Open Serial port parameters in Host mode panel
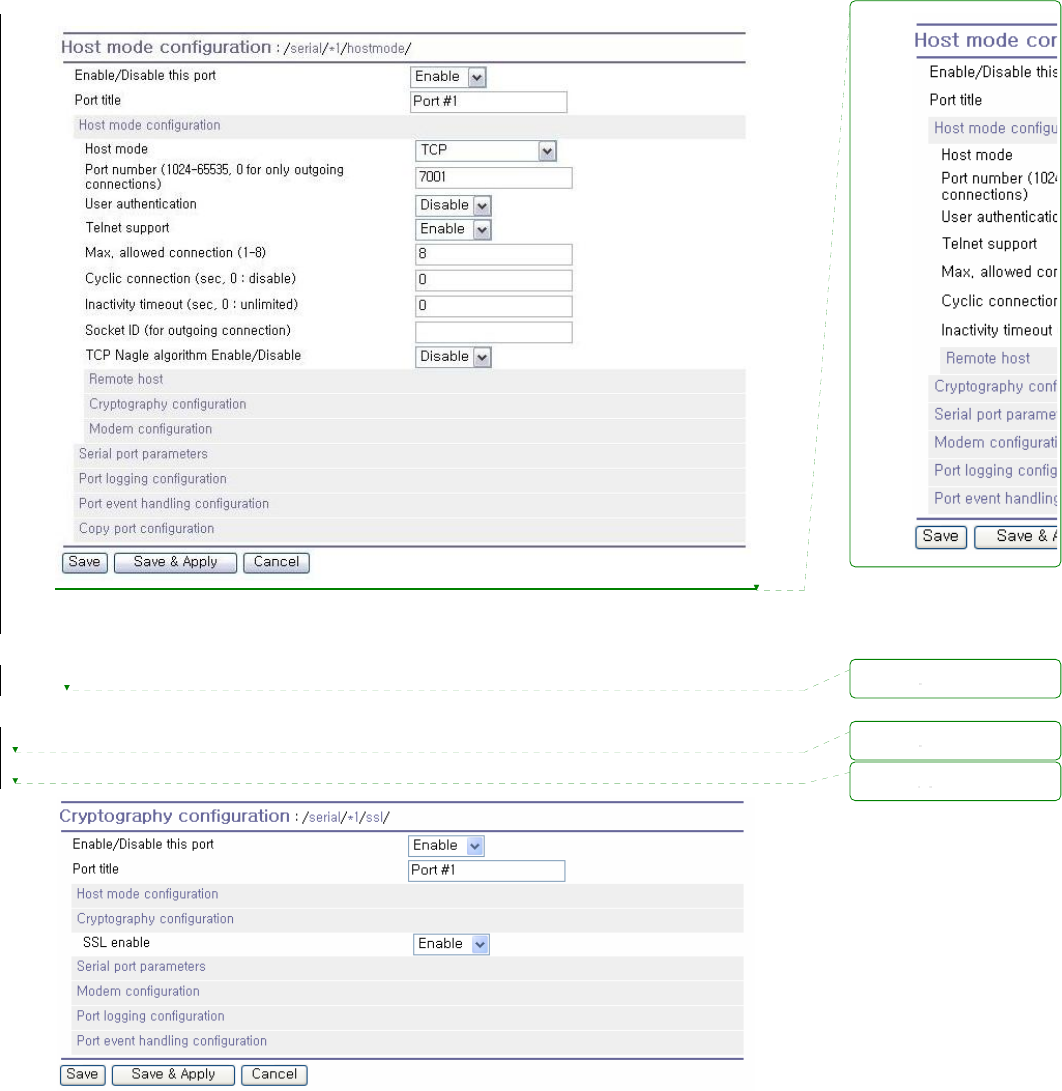 (143, 454)
